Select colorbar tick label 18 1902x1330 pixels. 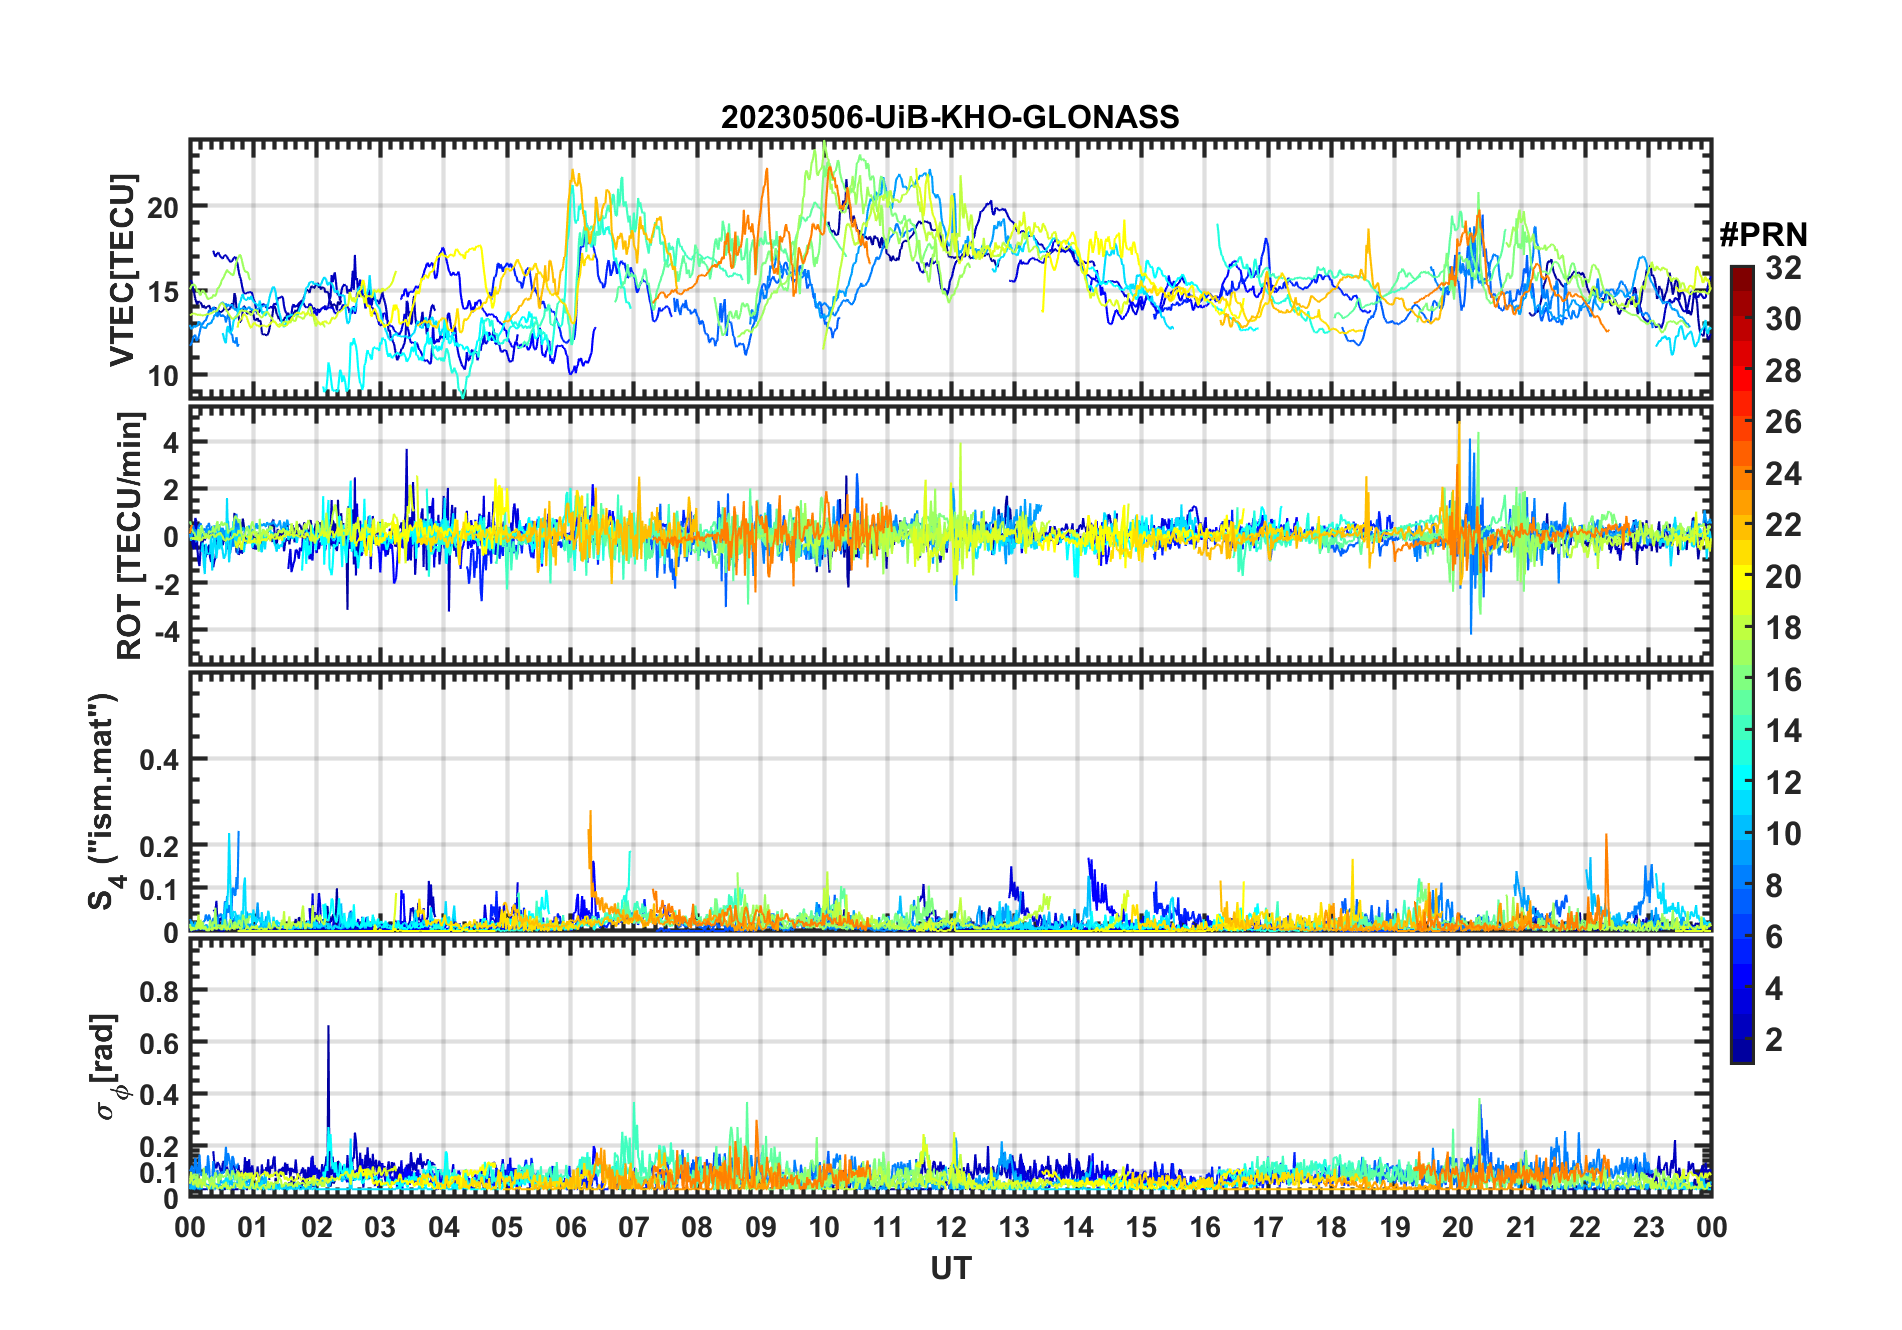point(1784,628)
